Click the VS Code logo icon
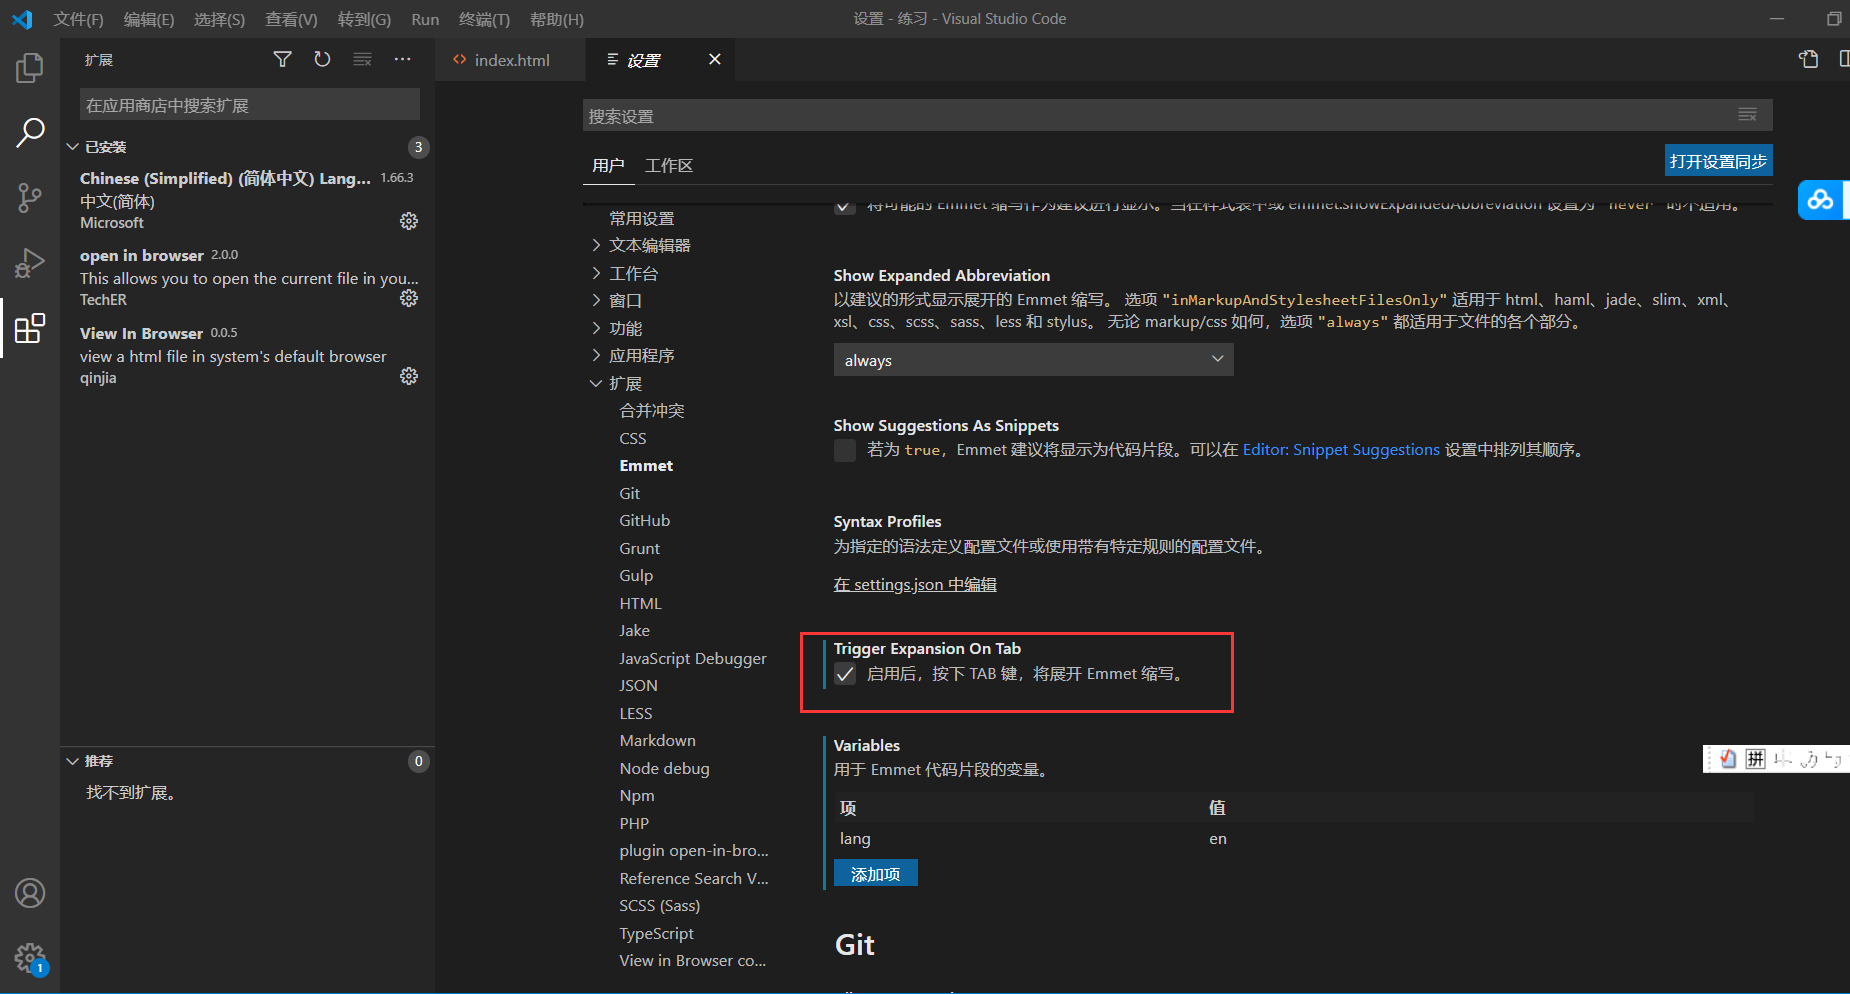 pyautogui.click(x=22, y=19)
